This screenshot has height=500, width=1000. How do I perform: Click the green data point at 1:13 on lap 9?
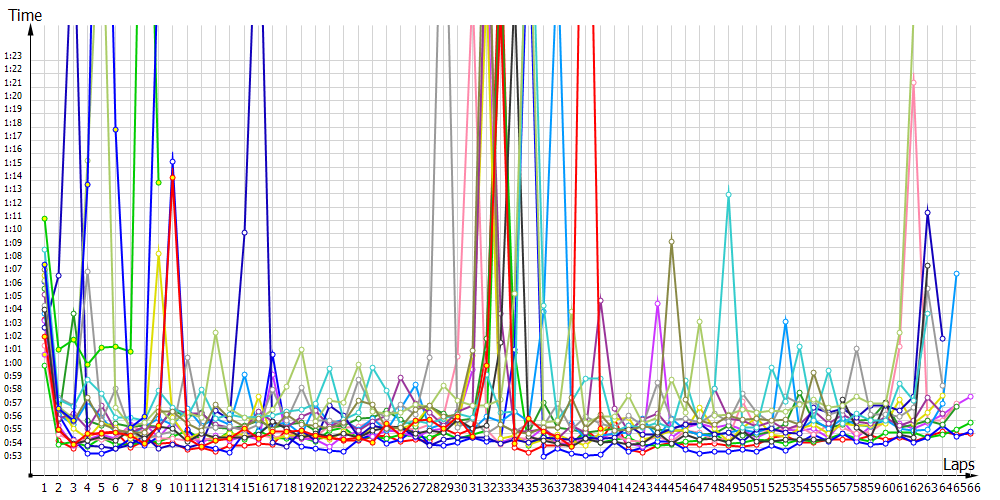pos(159,182)
